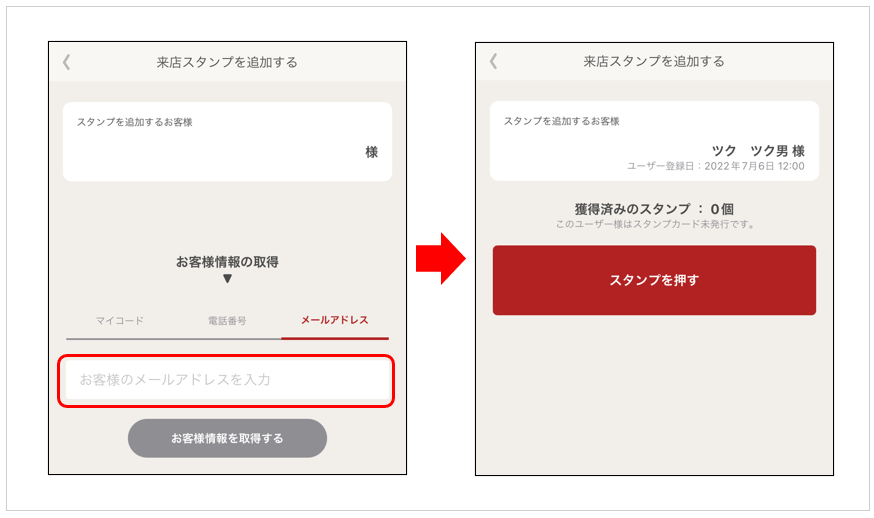Viewport: 874px width, 518px height.
Task: Focus the お客様のメールアドレスを入力 field
Action: pos(227,380)
